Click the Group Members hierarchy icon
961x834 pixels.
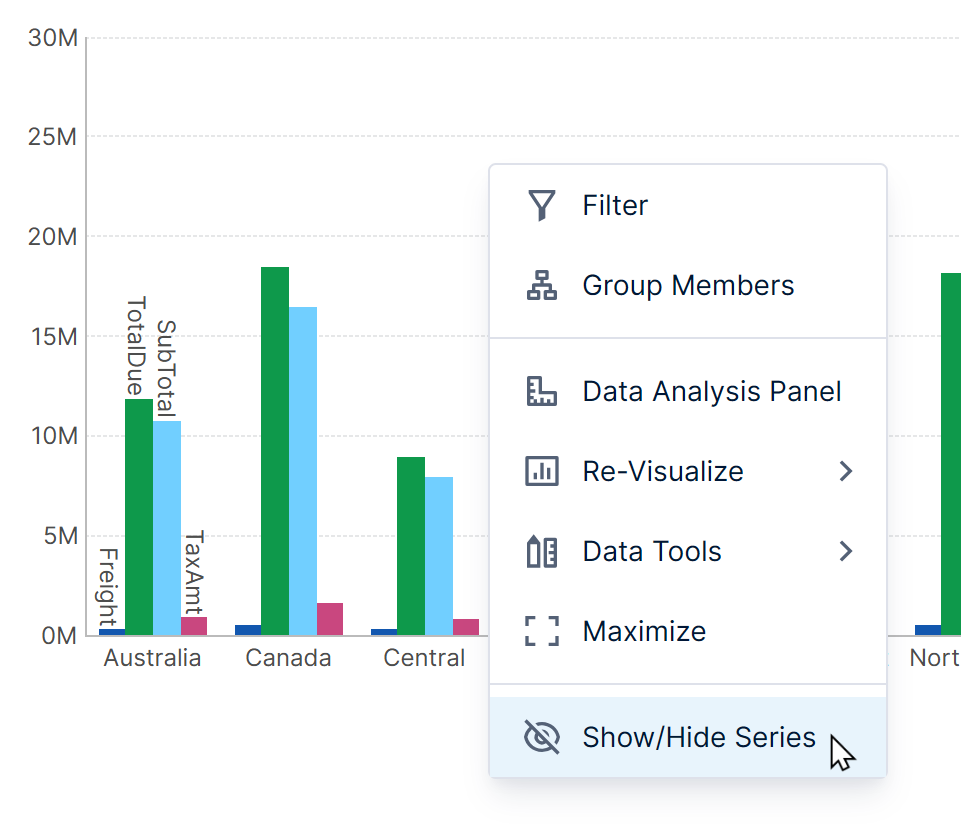pyautogui.click(x=541, y=286)
